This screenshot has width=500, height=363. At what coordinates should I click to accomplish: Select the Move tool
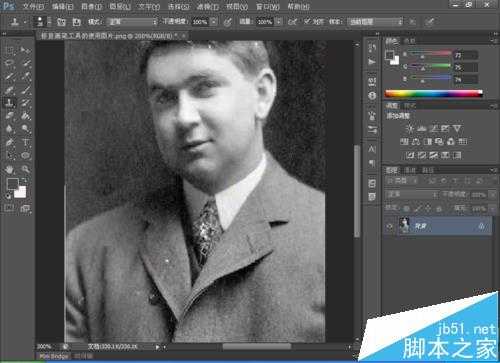click(x=26, y=50)
